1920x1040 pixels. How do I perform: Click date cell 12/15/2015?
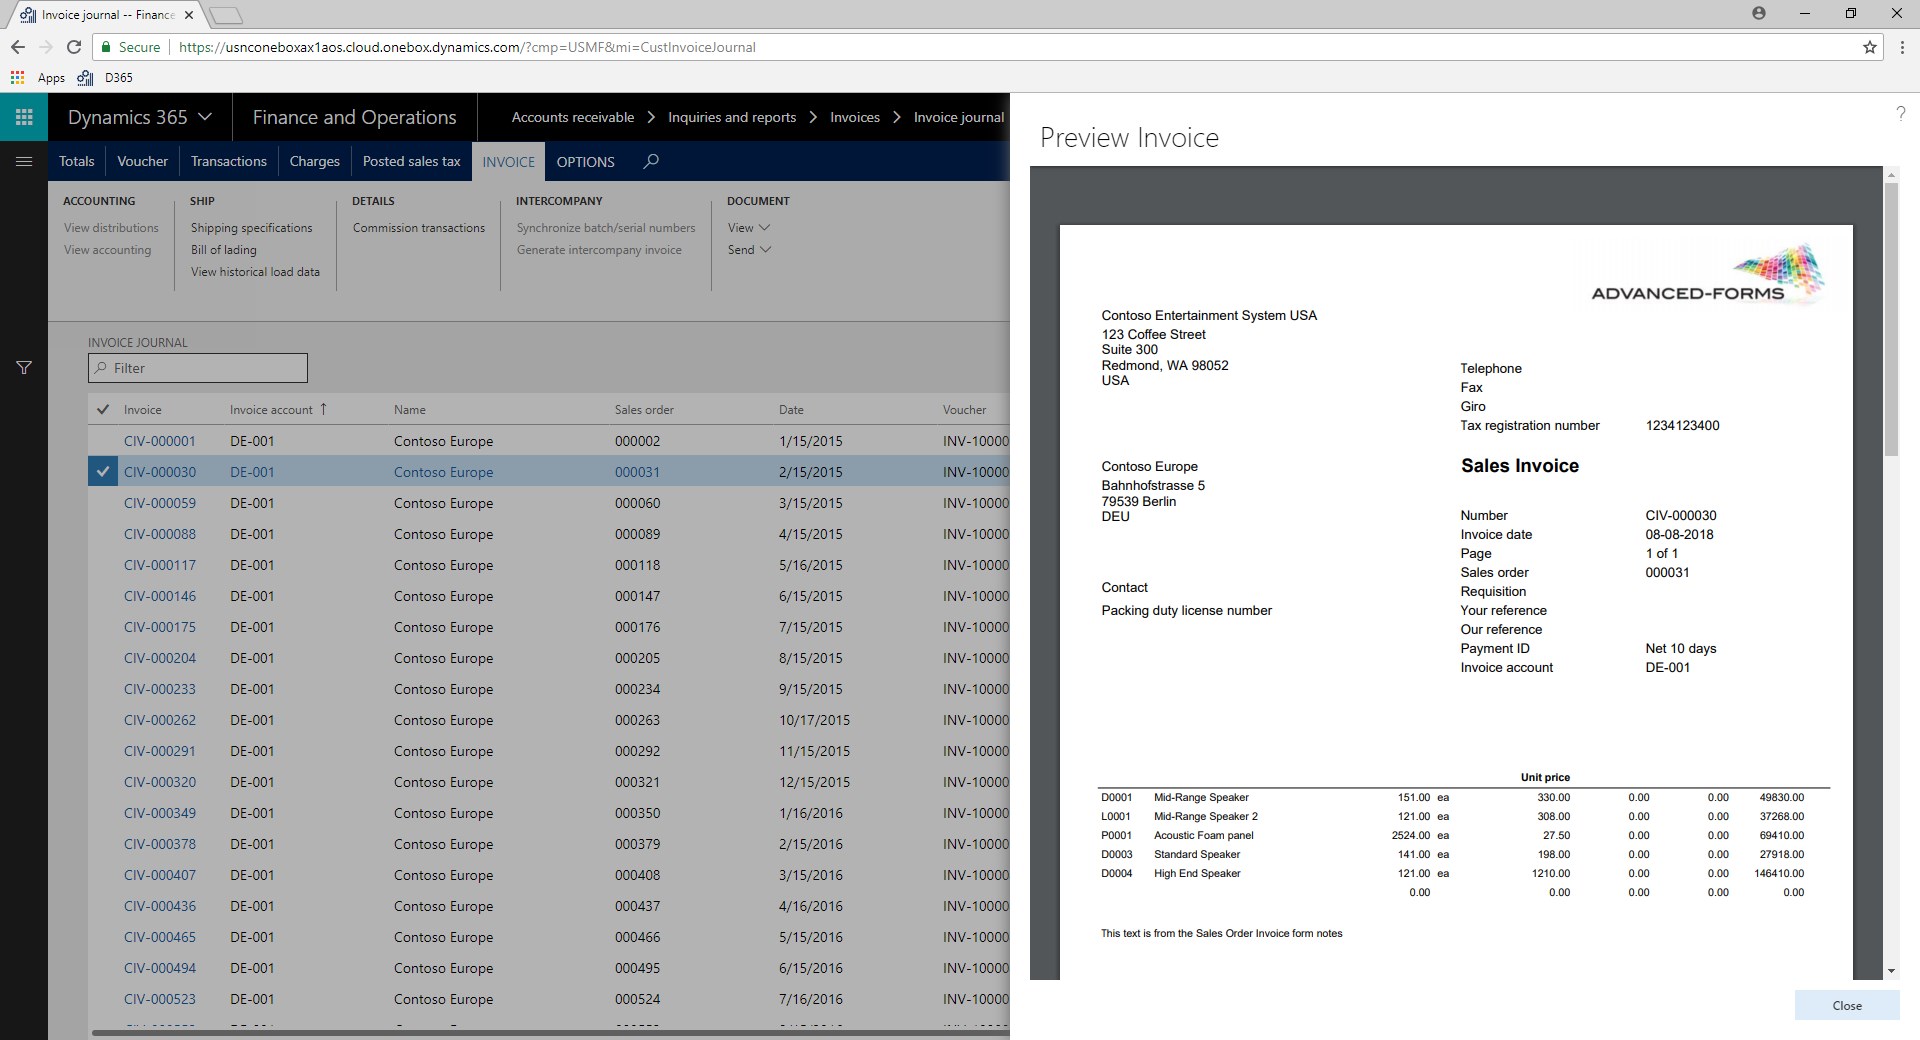[x=815, y=782]
